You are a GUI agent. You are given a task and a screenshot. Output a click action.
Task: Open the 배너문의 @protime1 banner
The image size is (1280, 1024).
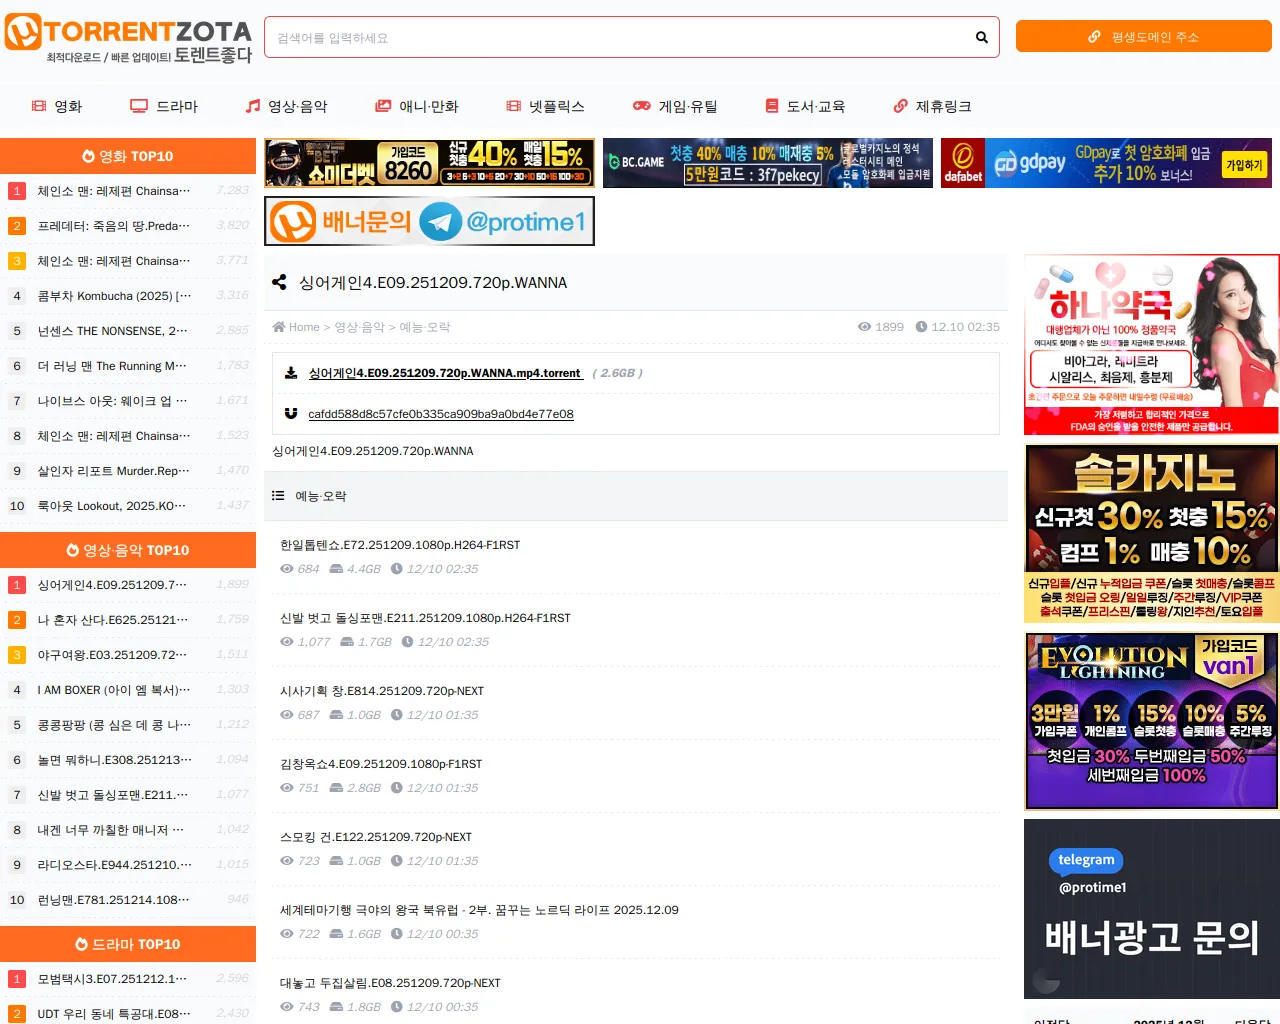click(430, 221)
